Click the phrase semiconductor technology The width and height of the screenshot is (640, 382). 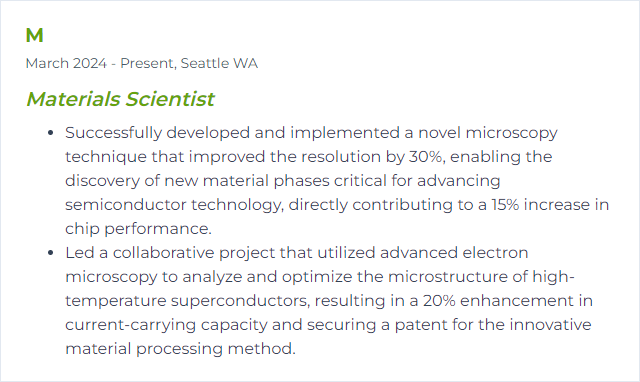(x=173, y=205)
